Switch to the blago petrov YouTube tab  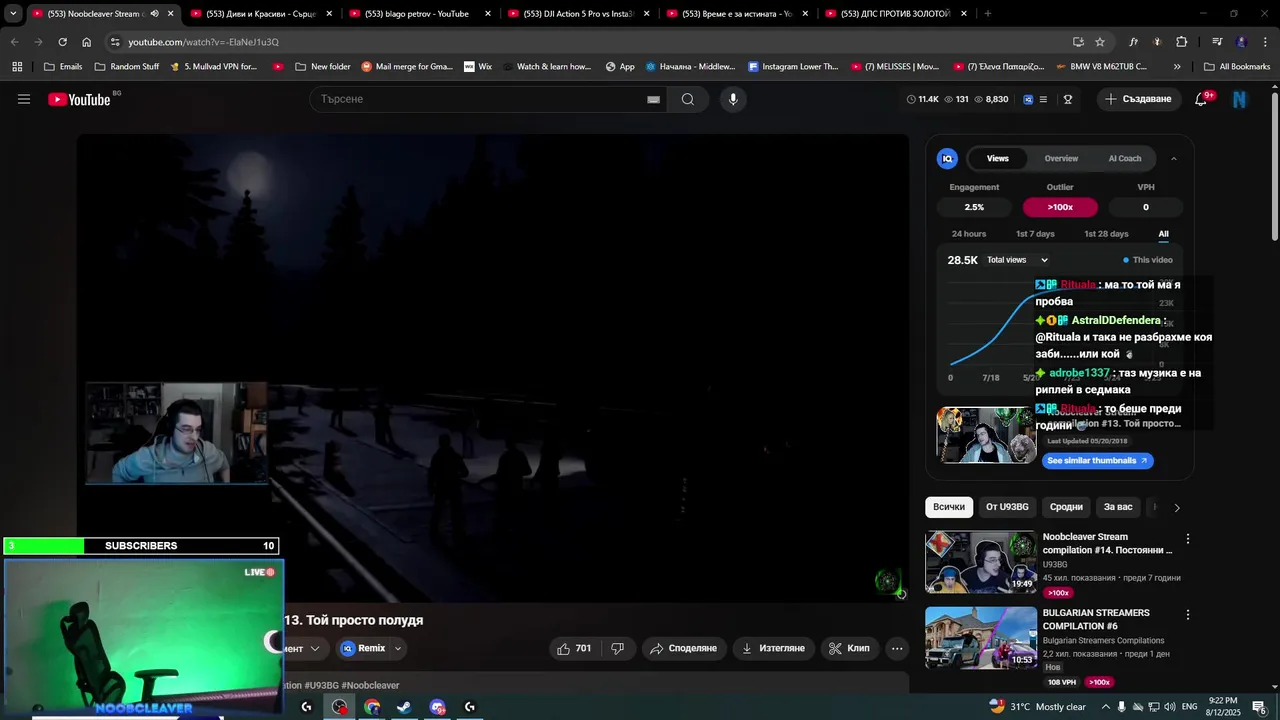(420, 14)
